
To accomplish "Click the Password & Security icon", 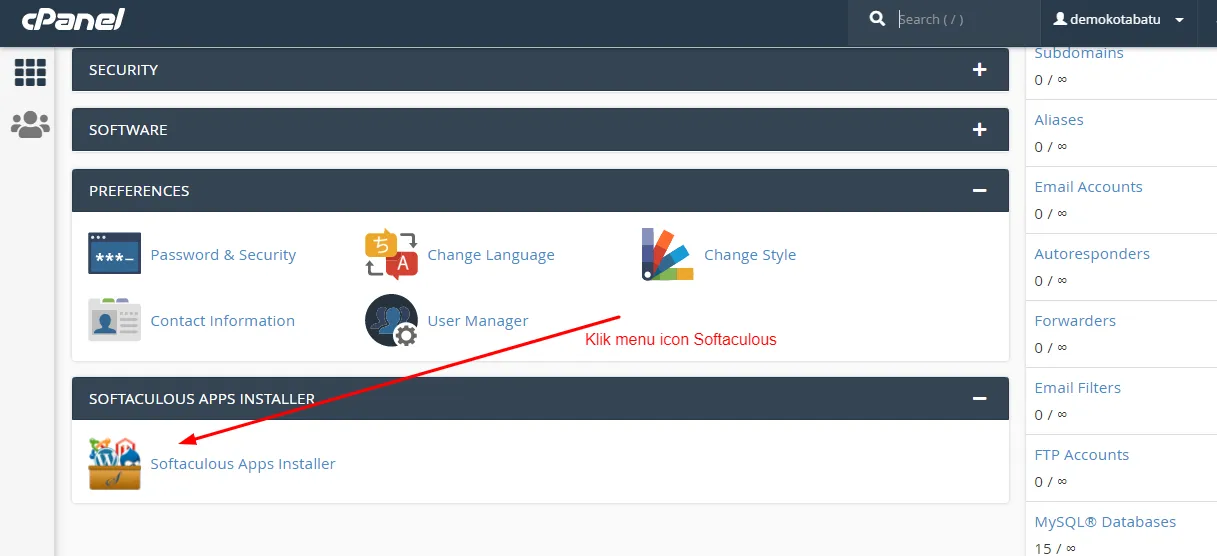I will 114,254.
